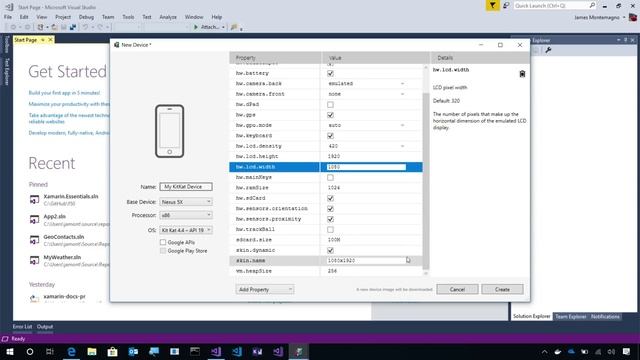Image resolution: width=640 pixels, height=360 pixels.
Task: Show hidden system tray icons chevron
Action: tap(544, 351)
